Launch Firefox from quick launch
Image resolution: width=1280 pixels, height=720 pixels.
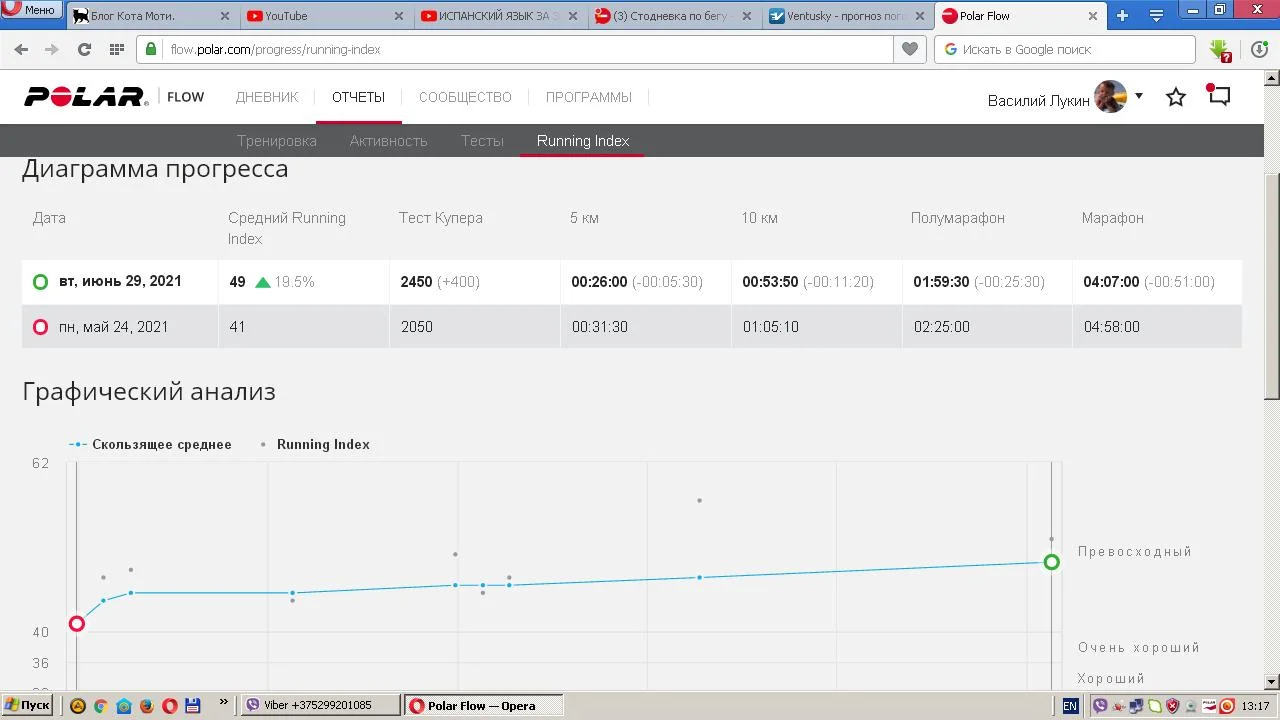click(146, 706)
